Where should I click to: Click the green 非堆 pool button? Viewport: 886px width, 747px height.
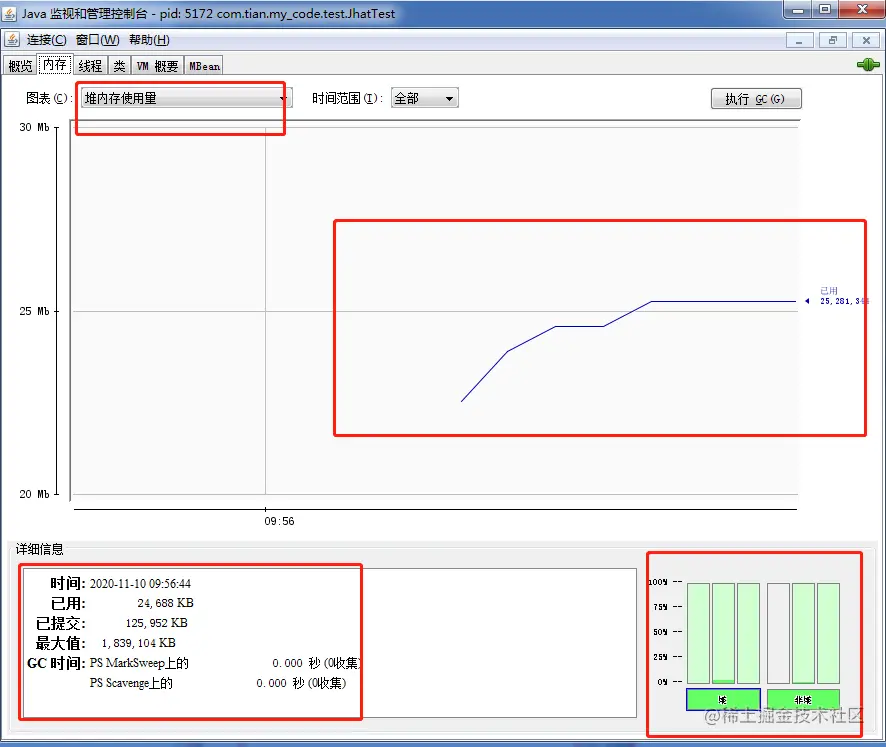coord(803,700)
